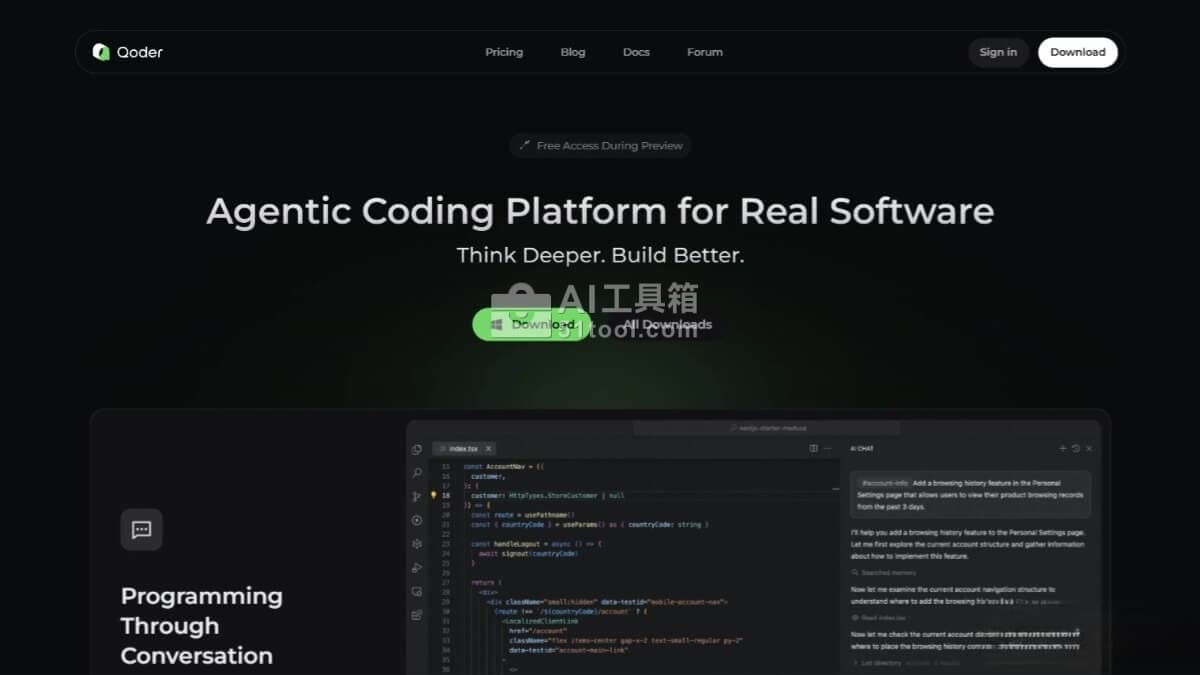Click the lightbulb icon beside line 18

pyautogui.click(x=433, y=495)
